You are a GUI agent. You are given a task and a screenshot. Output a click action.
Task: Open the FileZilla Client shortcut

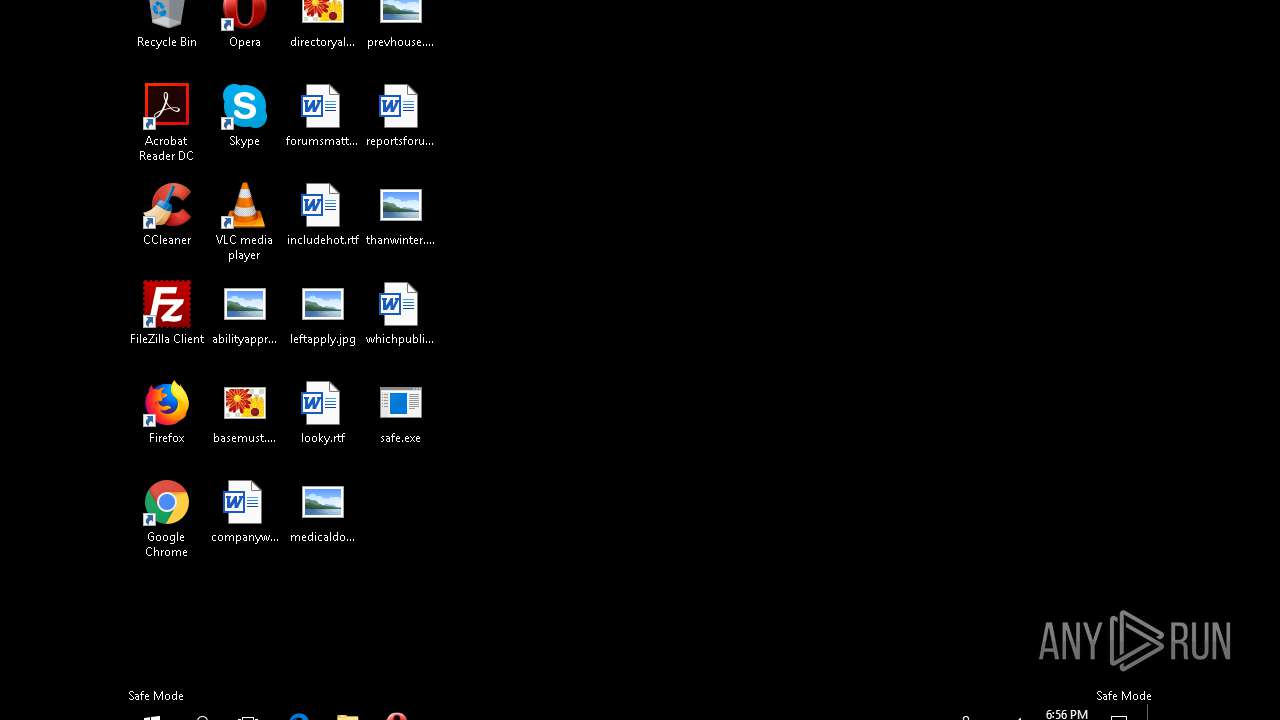pyautogui.click(x=166, y=313)
